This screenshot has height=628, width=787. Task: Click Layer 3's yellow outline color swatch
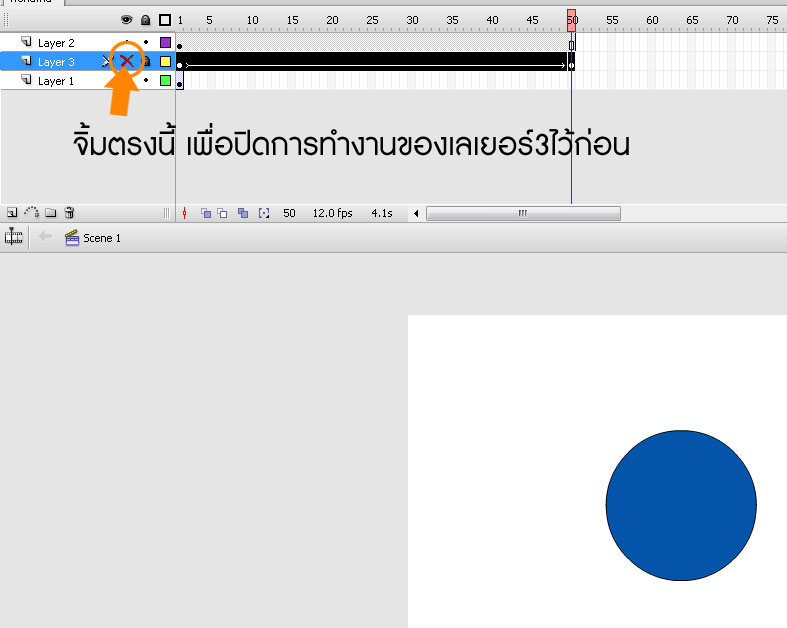pyautogui.click(x=165, y=61)
